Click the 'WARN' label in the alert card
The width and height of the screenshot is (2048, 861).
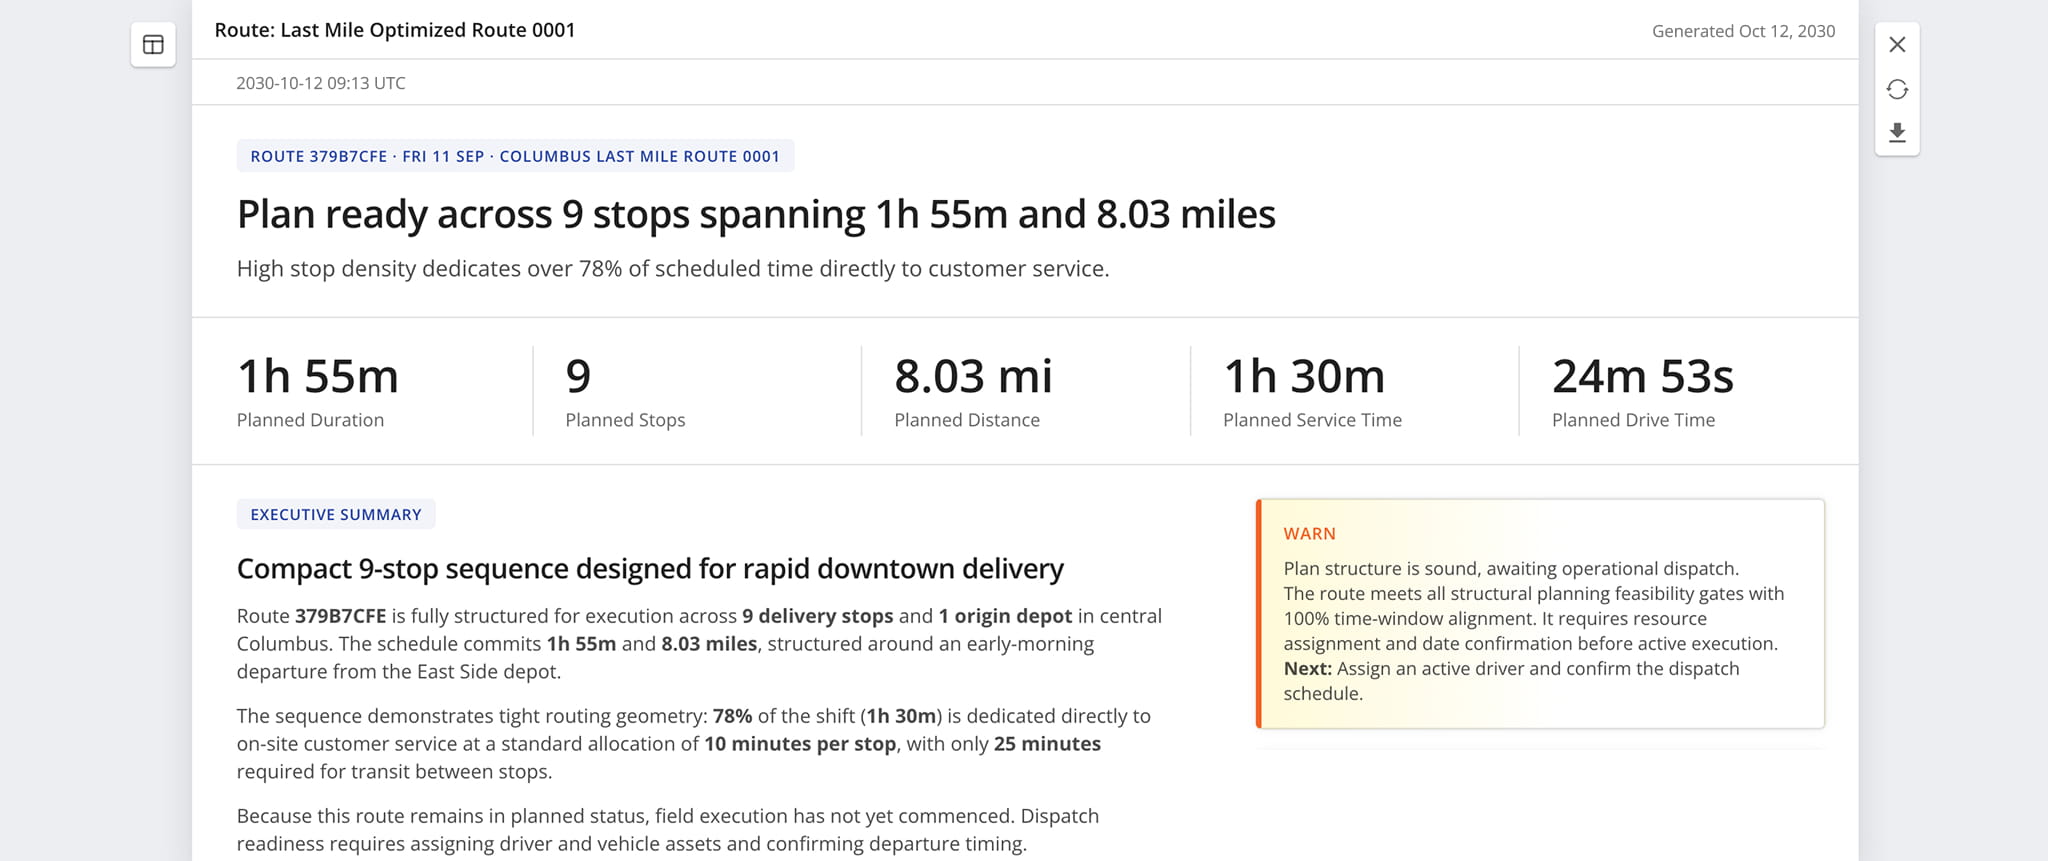tap(1309, 534)
